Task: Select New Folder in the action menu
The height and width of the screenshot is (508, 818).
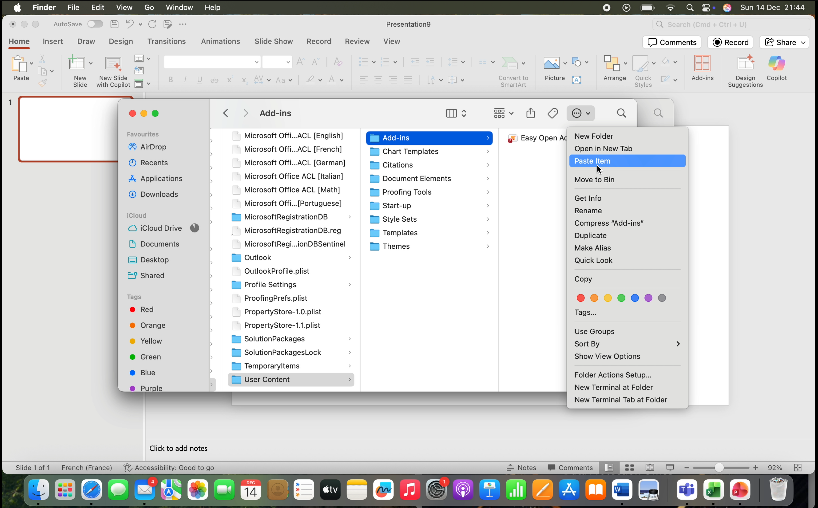Action: tap(593, 136)
